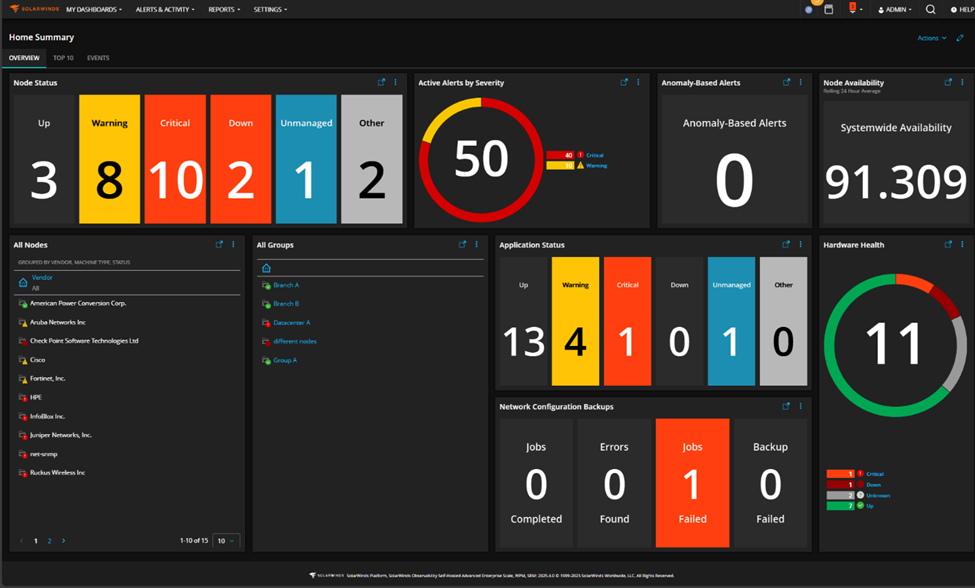
Task: Open Help link in top bar
Action: tap(962, 9)
